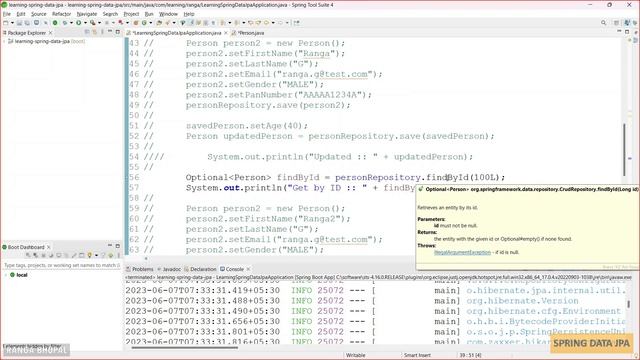The height and width of the screenshot is (360, 640).
Task: Close the Package Explorer view
Action: click(51, 33)
